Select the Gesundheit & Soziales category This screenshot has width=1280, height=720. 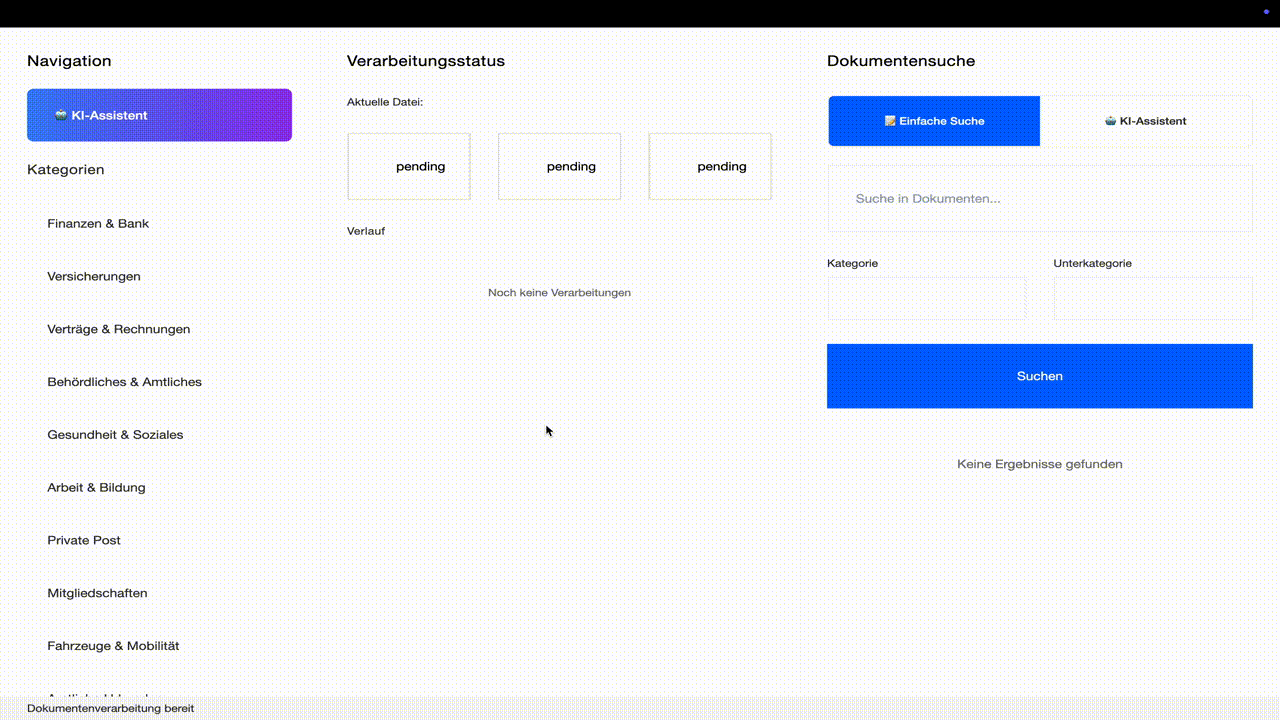click(x=115, y=435)
